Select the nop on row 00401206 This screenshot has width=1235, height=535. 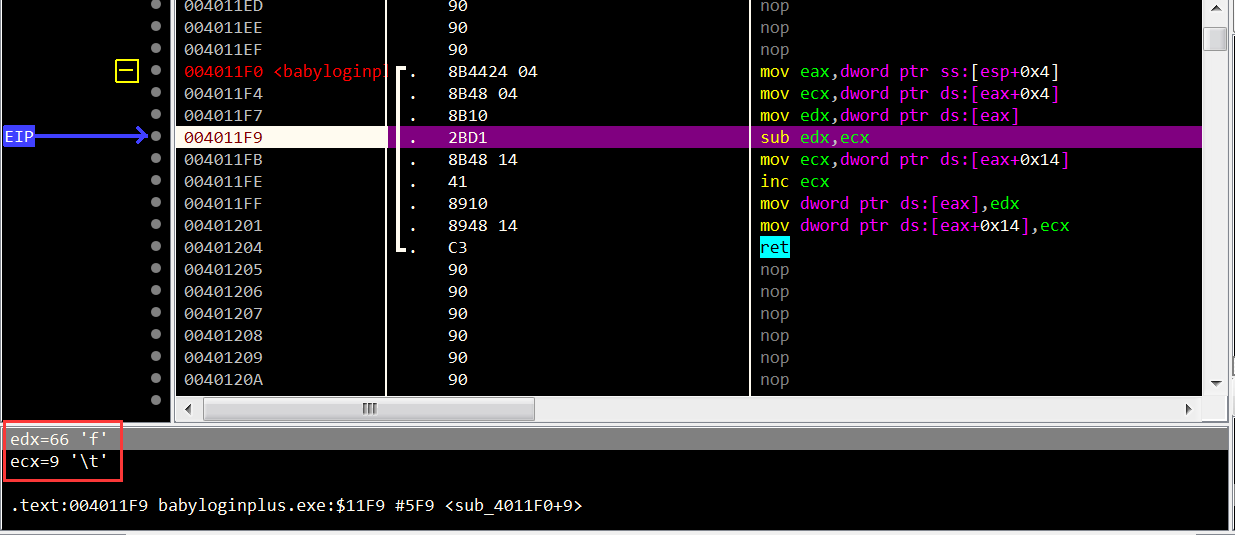774,292
